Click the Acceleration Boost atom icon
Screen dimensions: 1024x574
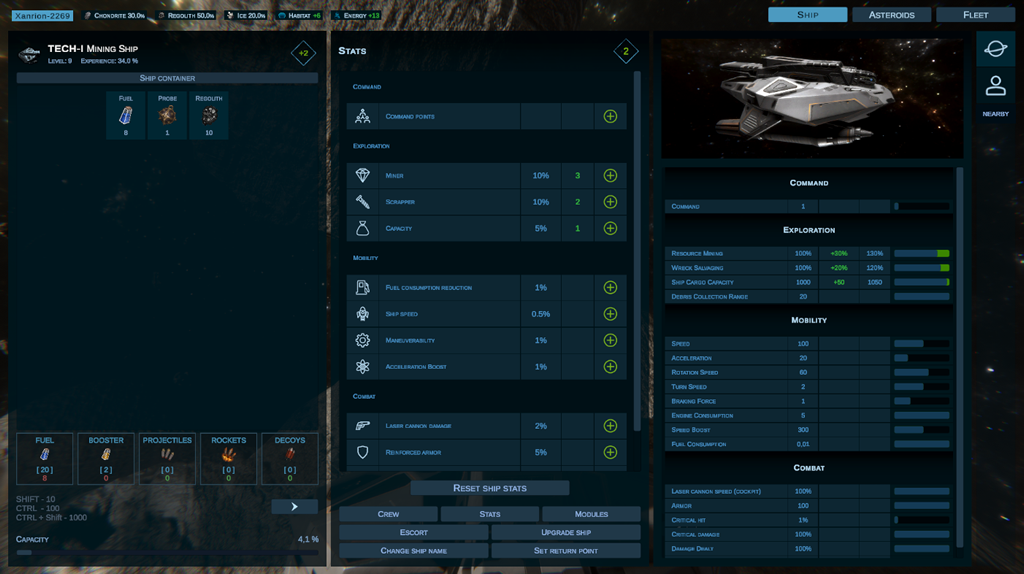point(362,367)
